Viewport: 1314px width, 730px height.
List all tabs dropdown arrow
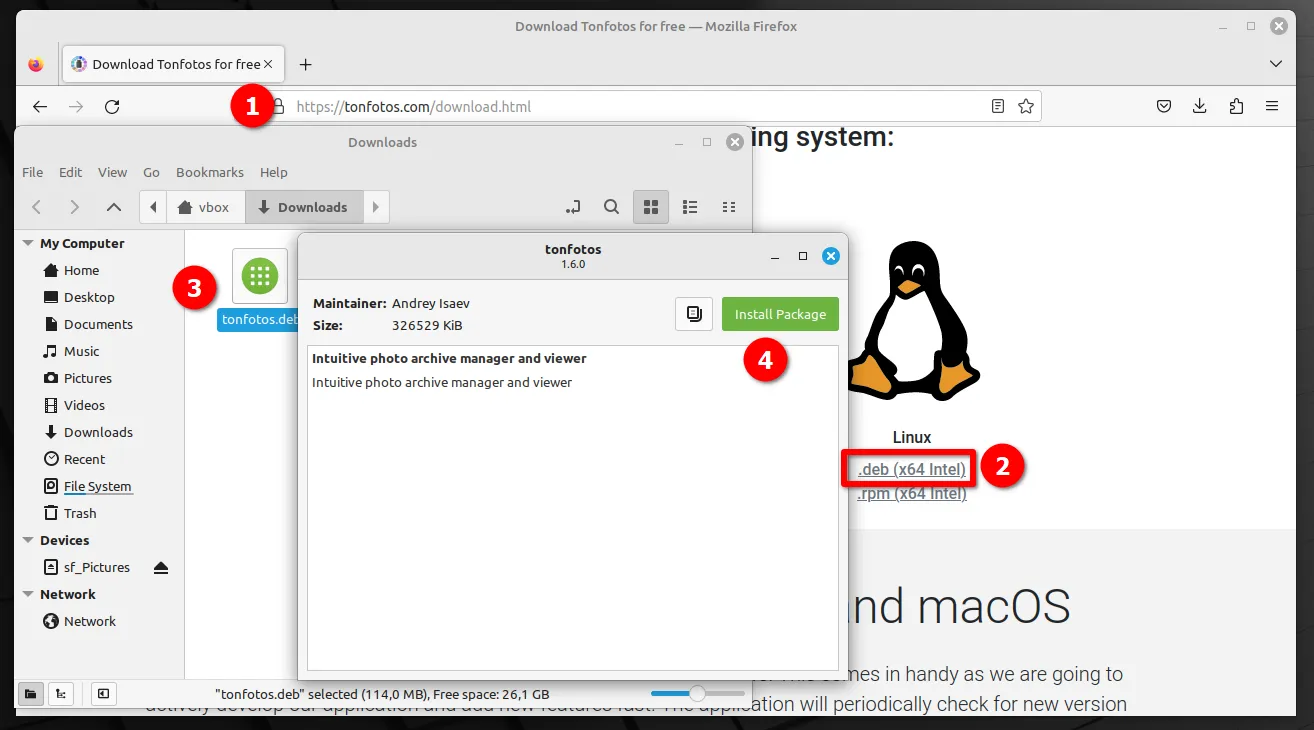1276,64
